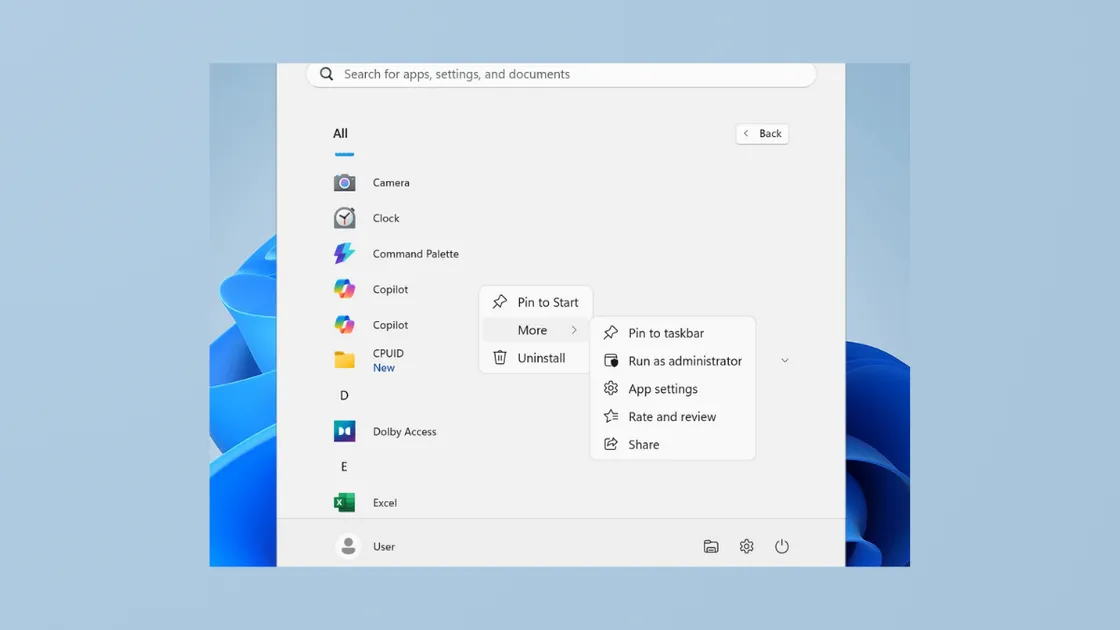Open the file explorer icon near the user area
The width and height of the screenshot is (1120, 630).
point(711,546)
